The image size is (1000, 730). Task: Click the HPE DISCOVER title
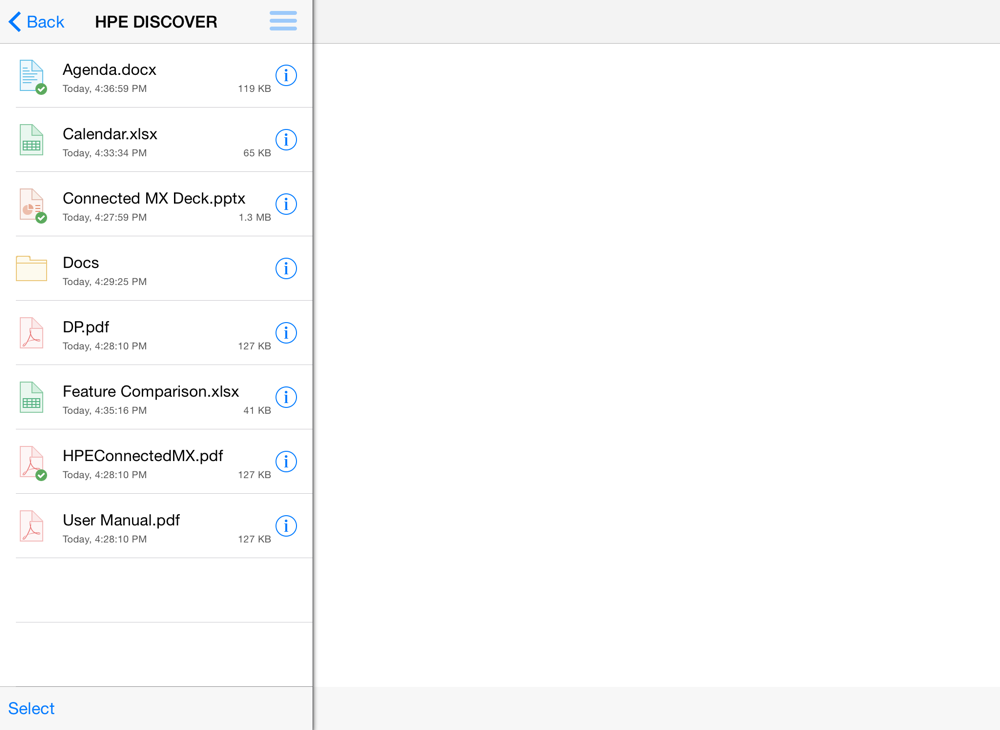pos(156,22)
